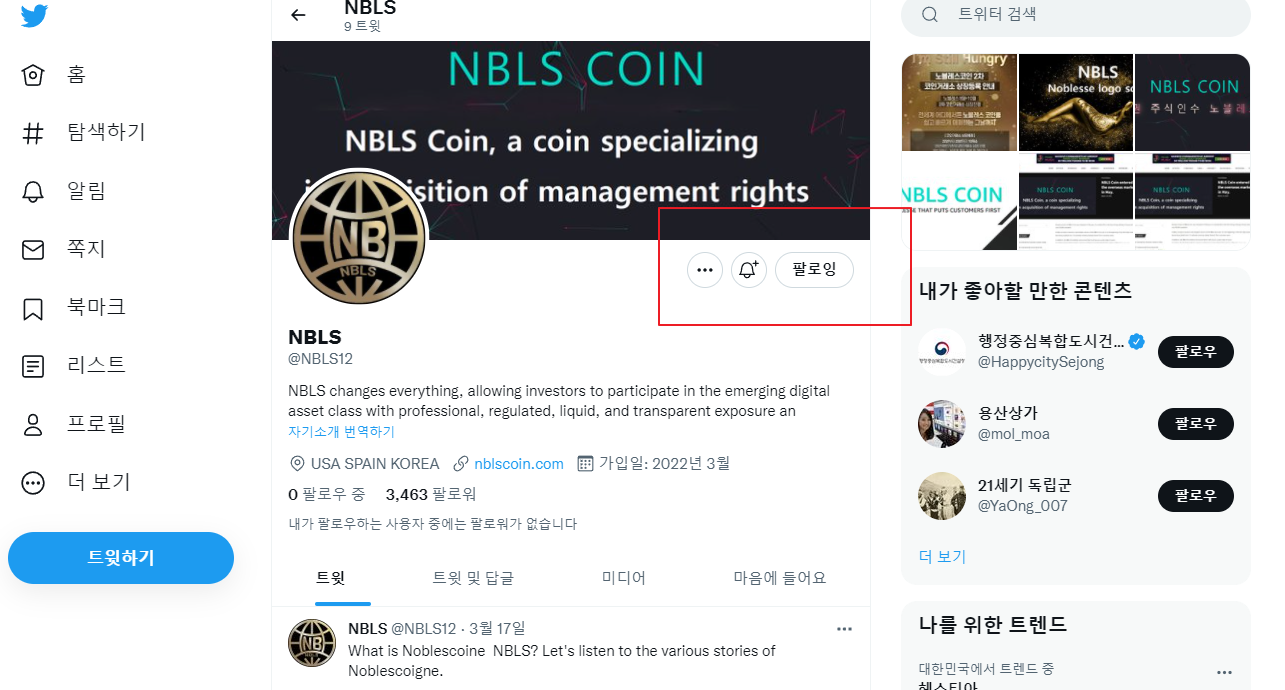Viewport: 1285px width, 690px height.
Task: Open the nblscoin.com link
Action: coord(519,464)
